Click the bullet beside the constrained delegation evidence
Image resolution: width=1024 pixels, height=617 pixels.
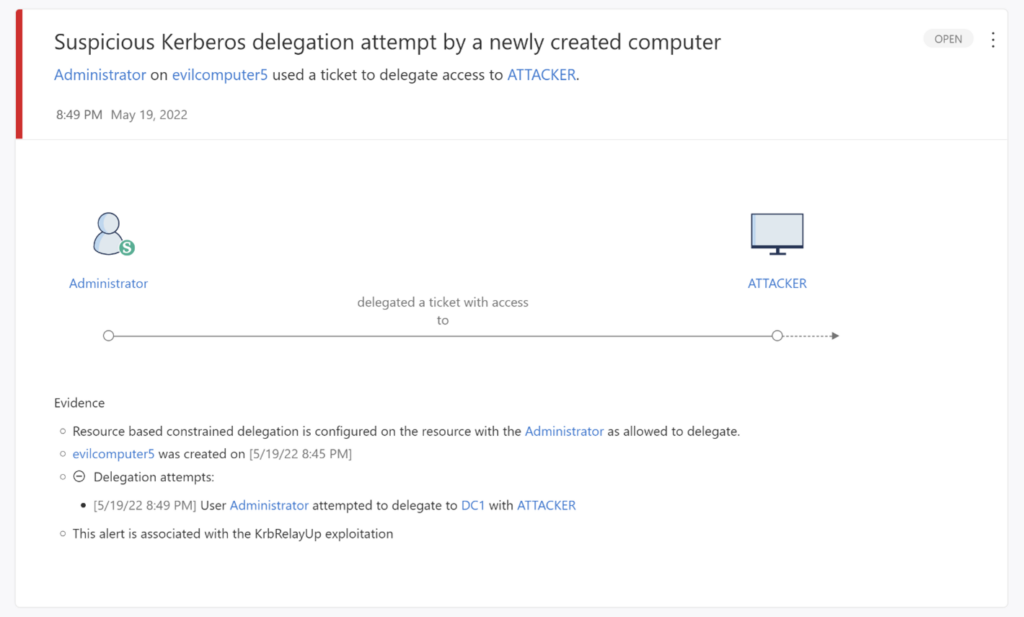tap(61, 430)
